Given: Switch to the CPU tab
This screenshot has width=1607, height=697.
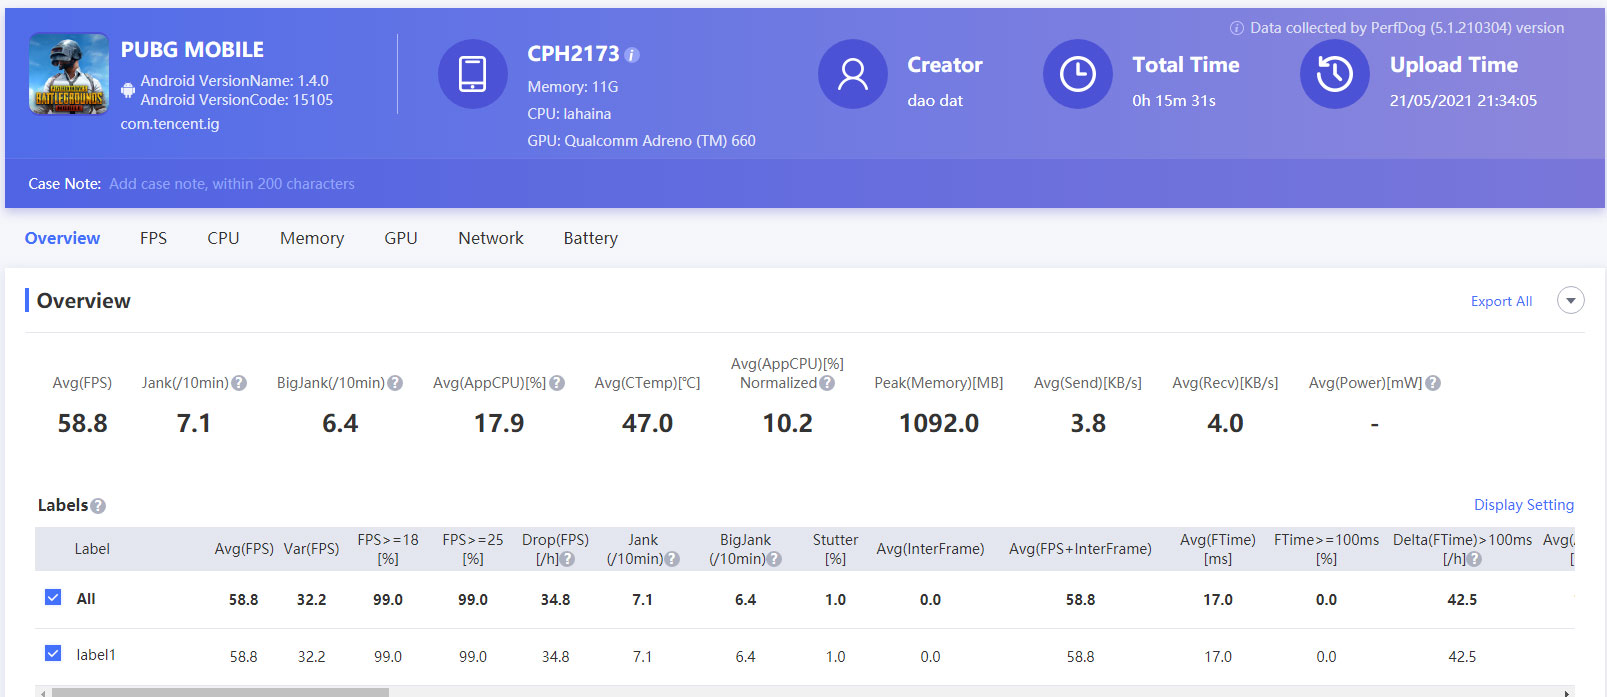Looking at the screenshot, I should [x=223, y=238].
